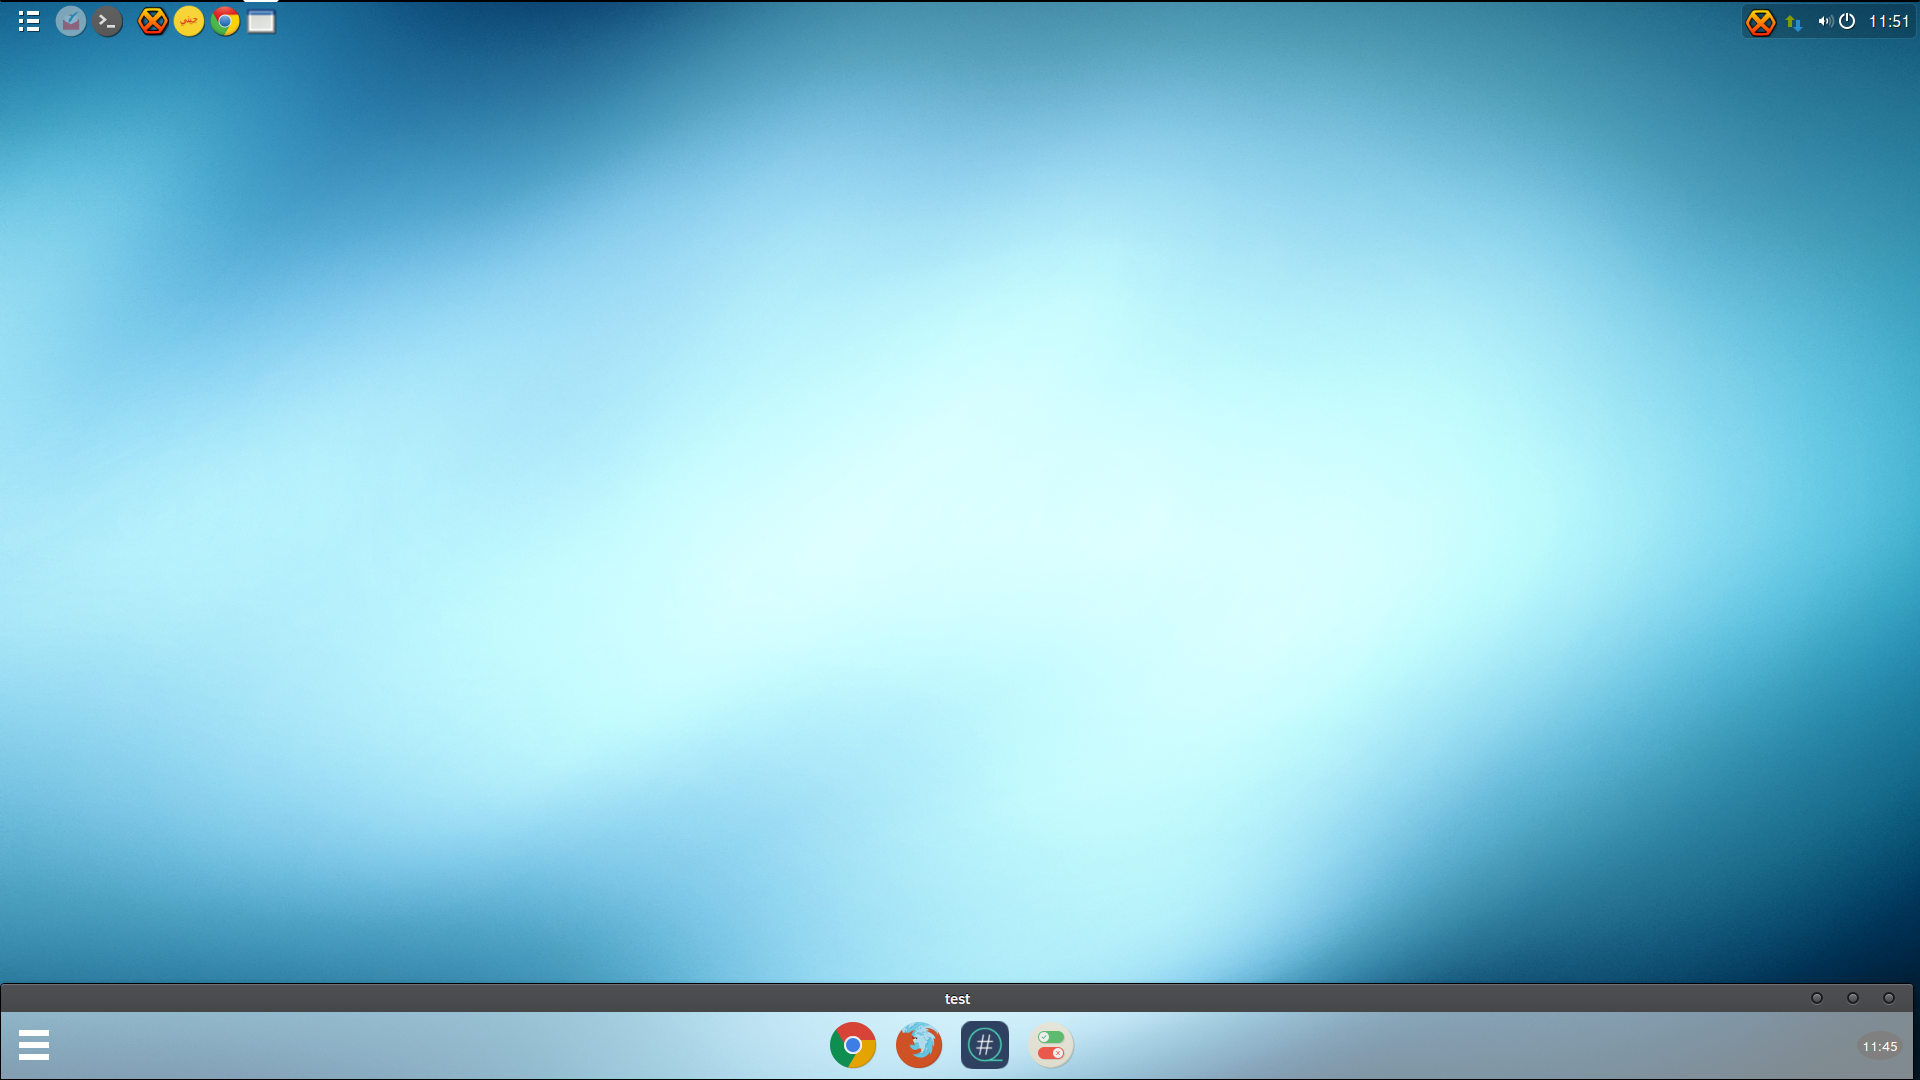Open the applications list menu in top panel
This screenshot has width=1920, height=1080.
click(29, 21)
